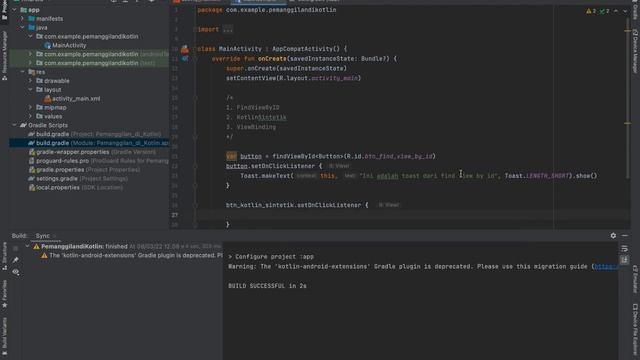Open the Resource Manager tool window
Viewport: 640px width, 360px height.
[x=4, y=56]
